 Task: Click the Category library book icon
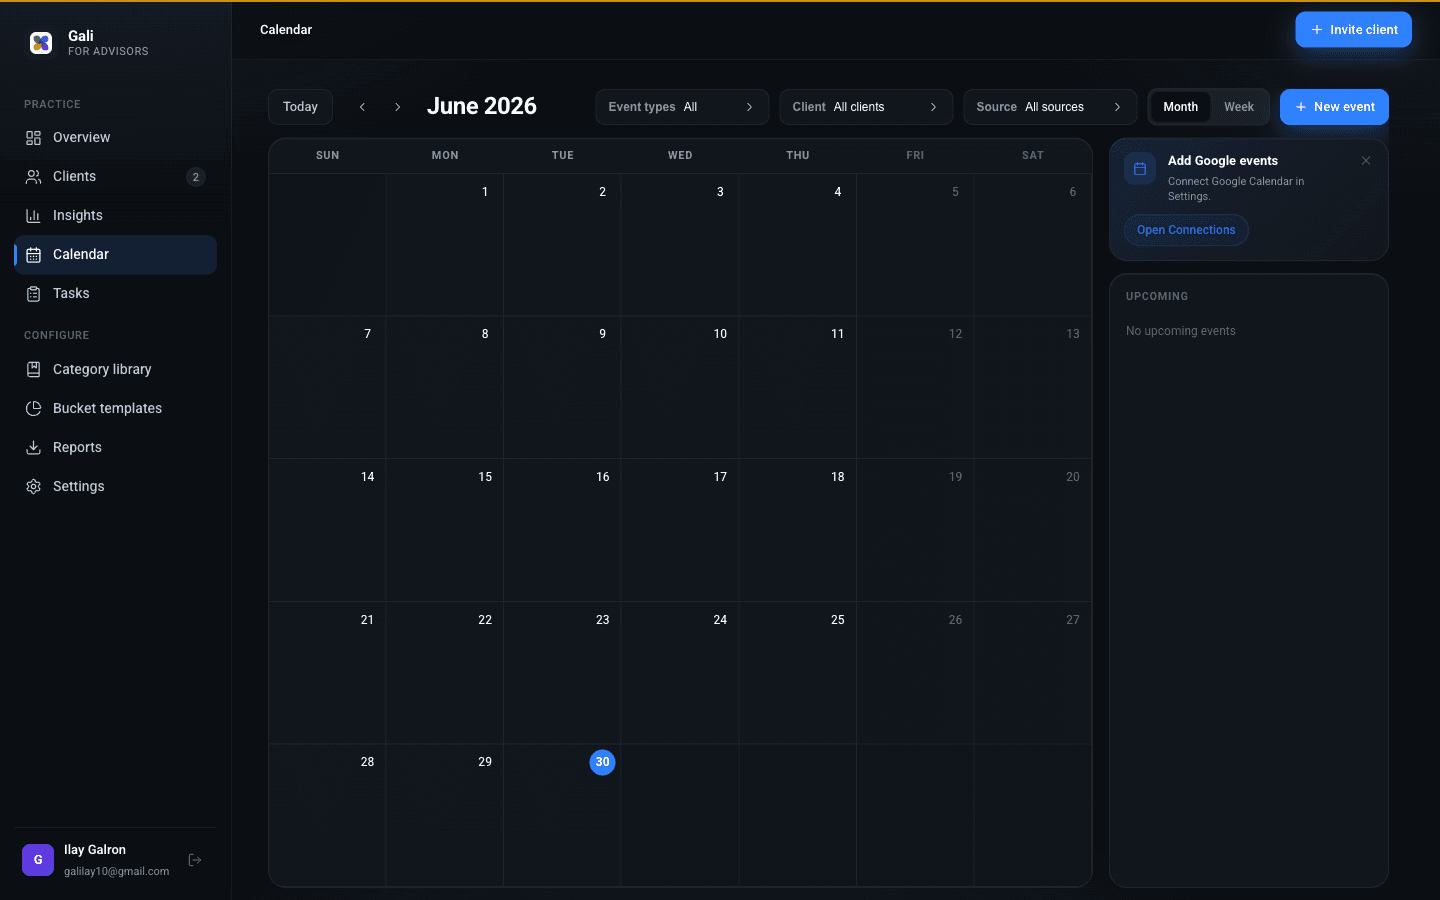click(33, 369)
